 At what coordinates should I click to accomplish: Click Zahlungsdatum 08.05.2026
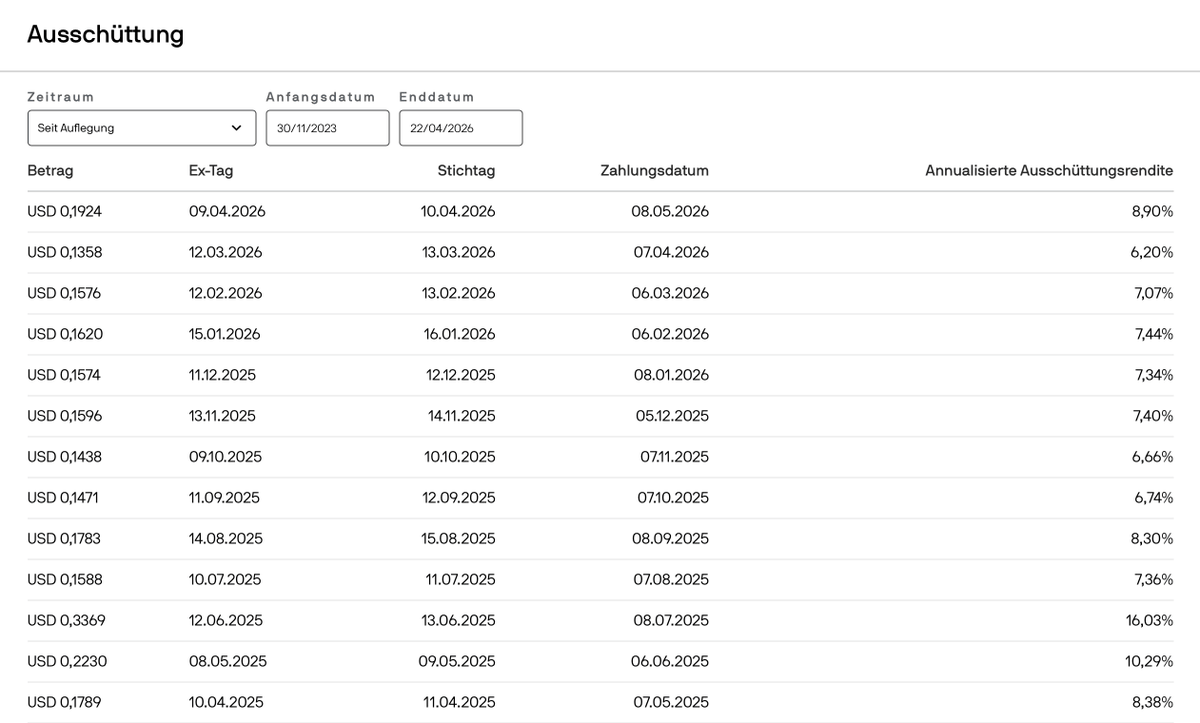671,212
